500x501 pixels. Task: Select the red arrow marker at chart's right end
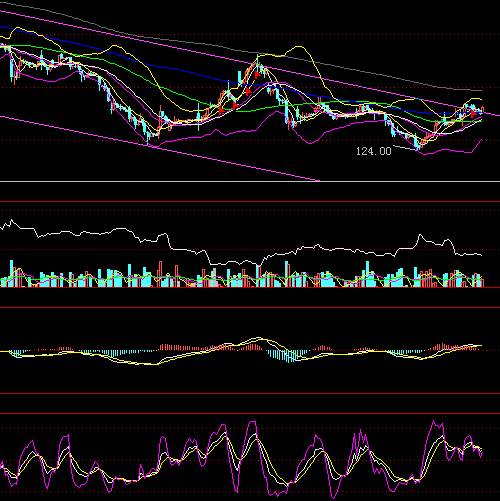pos(474,114)
